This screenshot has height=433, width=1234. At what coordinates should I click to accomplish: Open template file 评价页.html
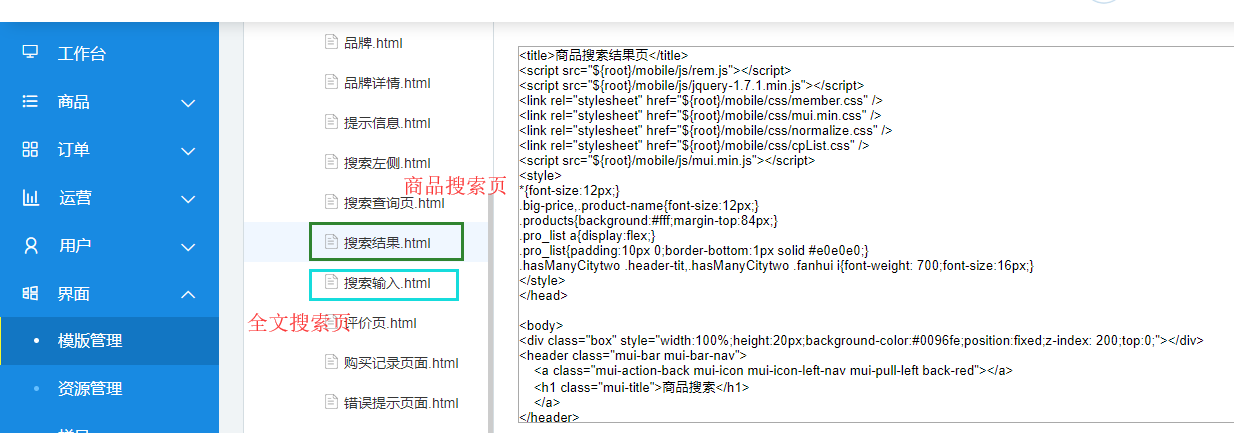pyautogui.click(x=380, y=322)
